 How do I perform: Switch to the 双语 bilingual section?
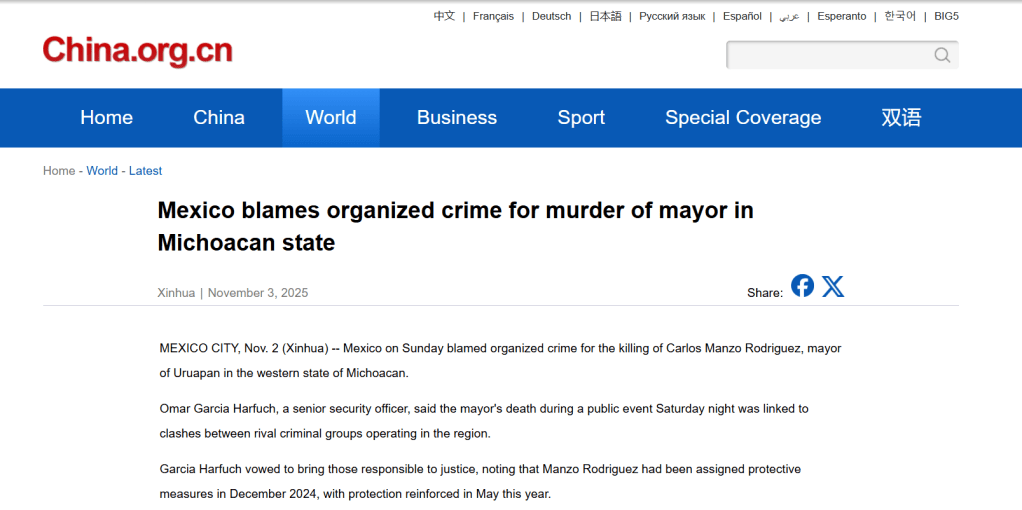[901, 118]
